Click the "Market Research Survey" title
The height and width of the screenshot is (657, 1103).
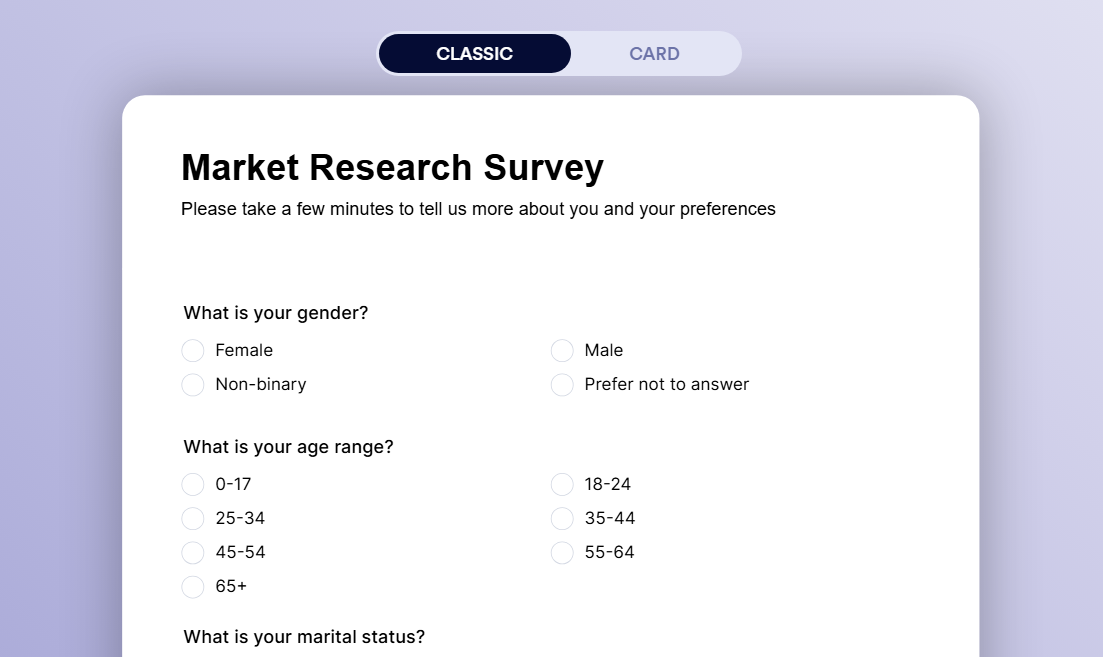(x=392, y=167)
